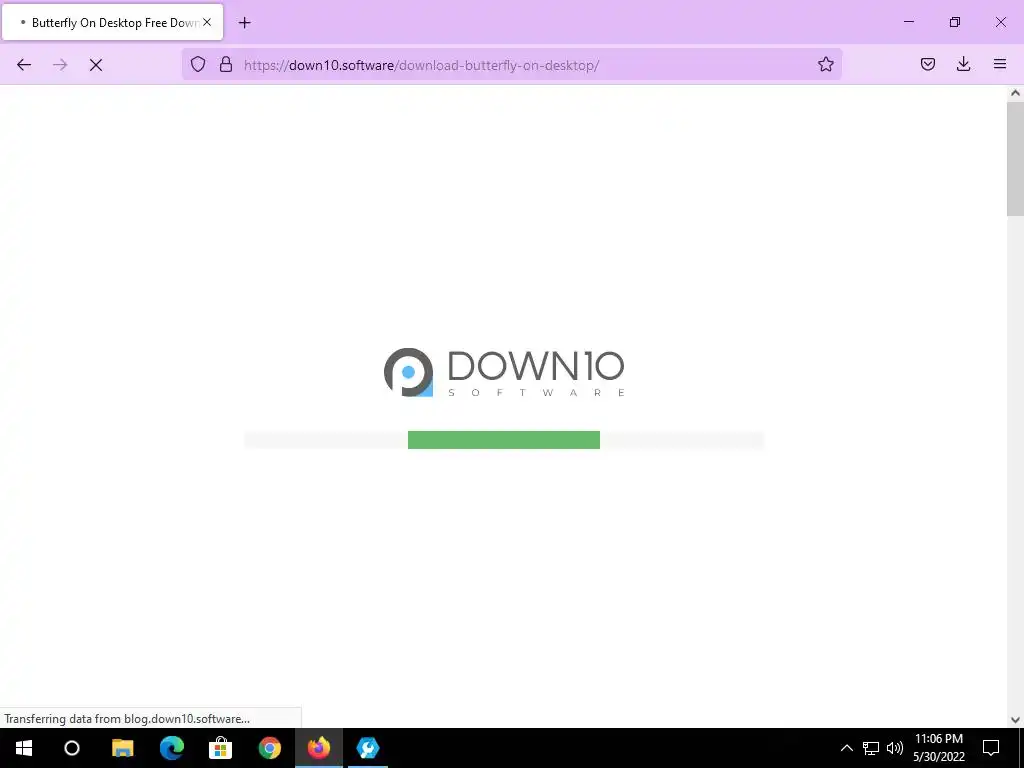
Task: Go back to the previous page
Action: (24, 65)
